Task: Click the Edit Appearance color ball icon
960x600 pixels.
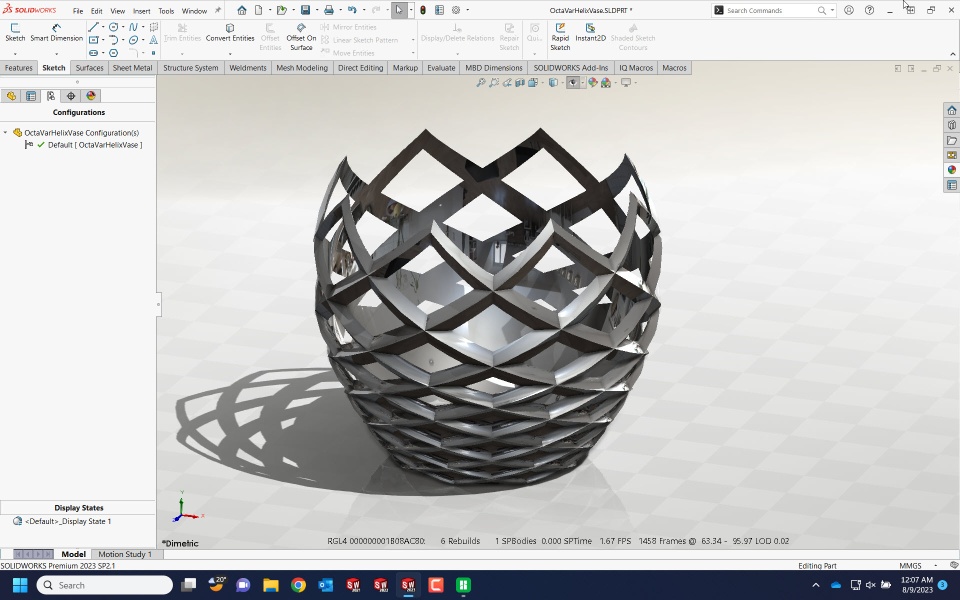Action: [x=593, y=83]
